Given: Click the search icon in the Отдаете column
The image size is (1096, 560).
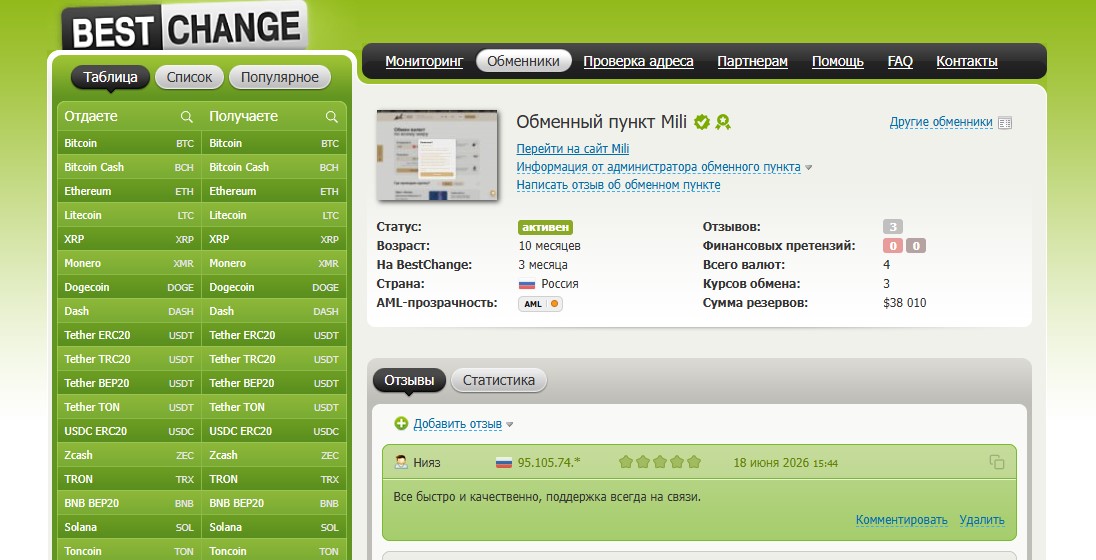Looking at the screenshot, I should (187, 117).
